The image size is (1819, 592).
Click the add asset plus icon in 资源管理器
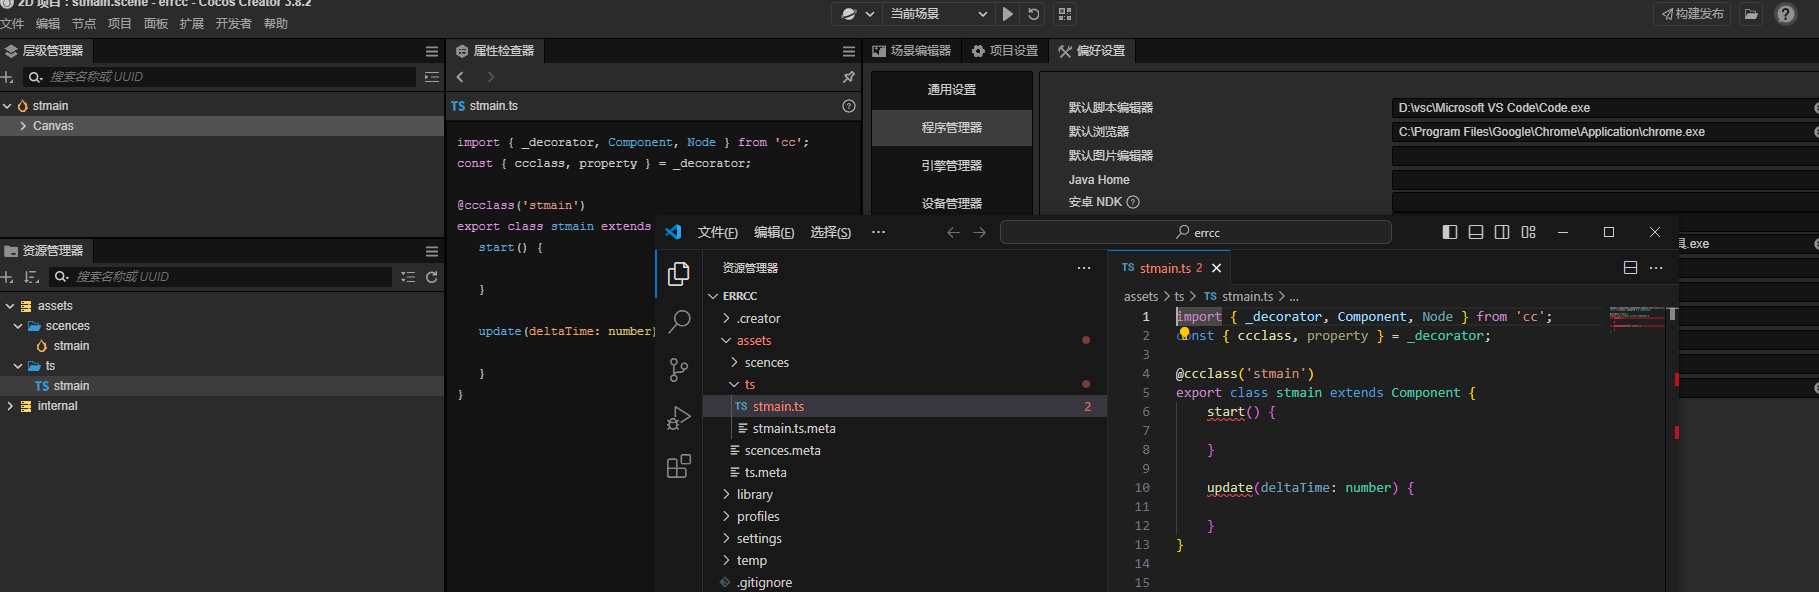point(8,277)
